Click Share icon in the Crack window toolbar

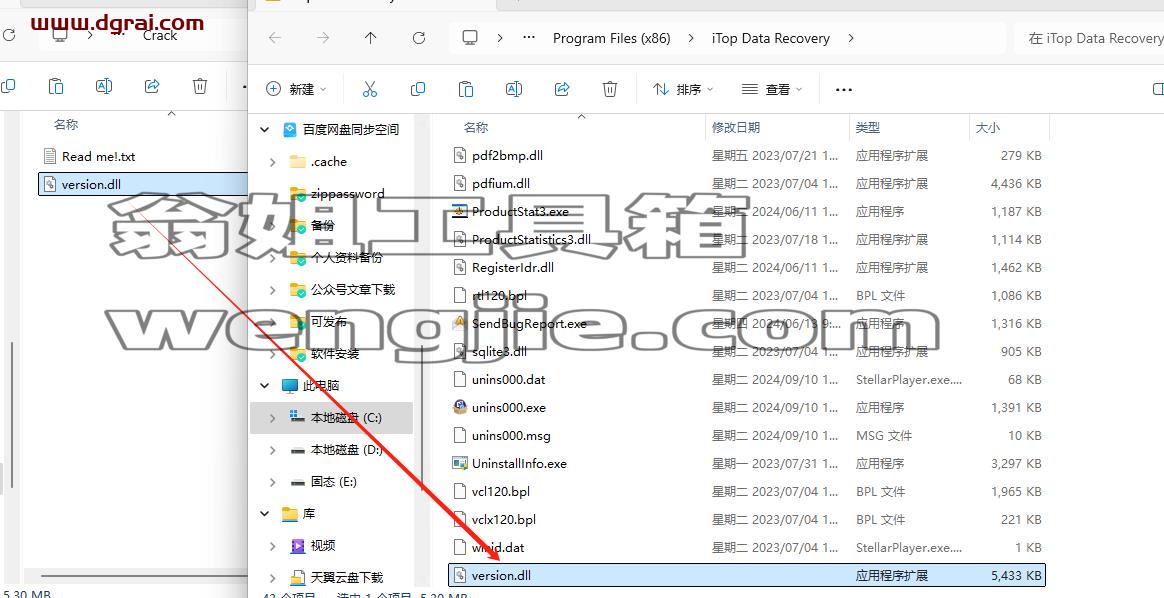click(152, 86)
